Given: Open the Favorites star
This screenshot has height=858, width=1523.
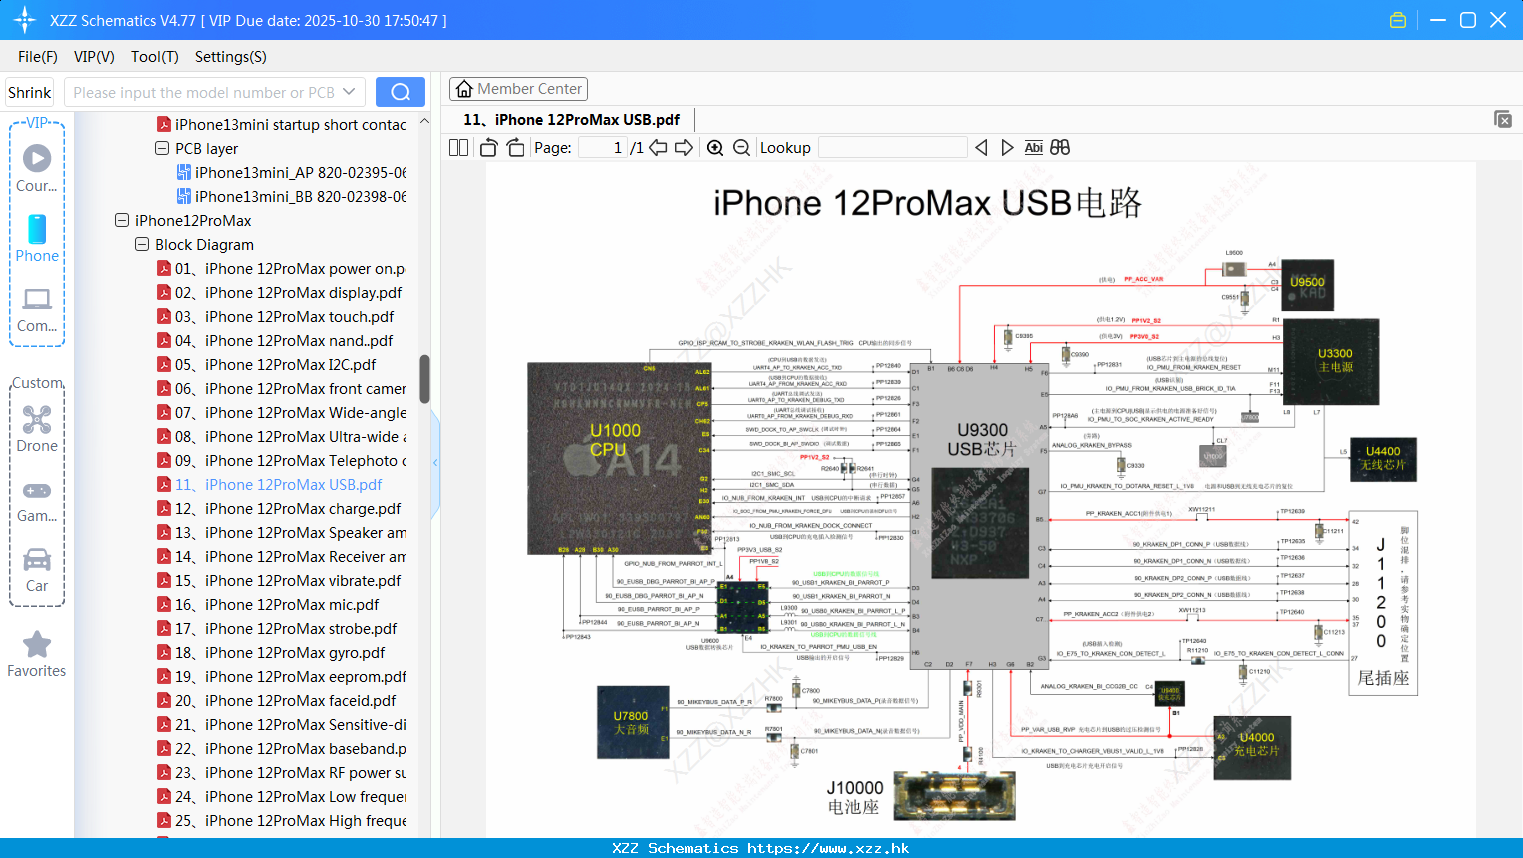Looking at the screenshot, I should click(37, 655).
